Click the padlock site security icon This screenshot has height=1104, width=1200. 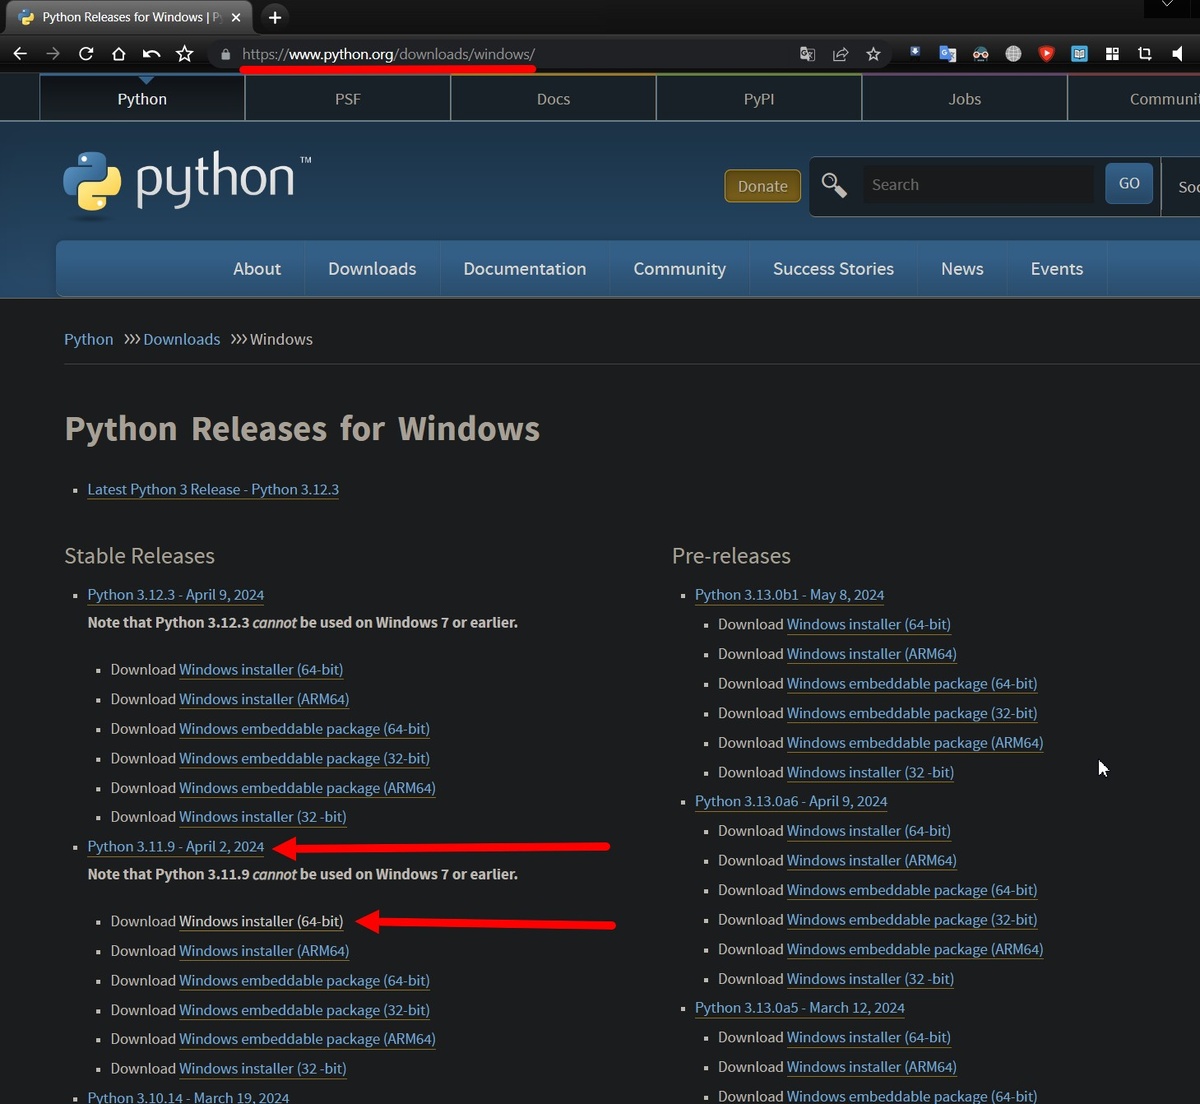226,54
